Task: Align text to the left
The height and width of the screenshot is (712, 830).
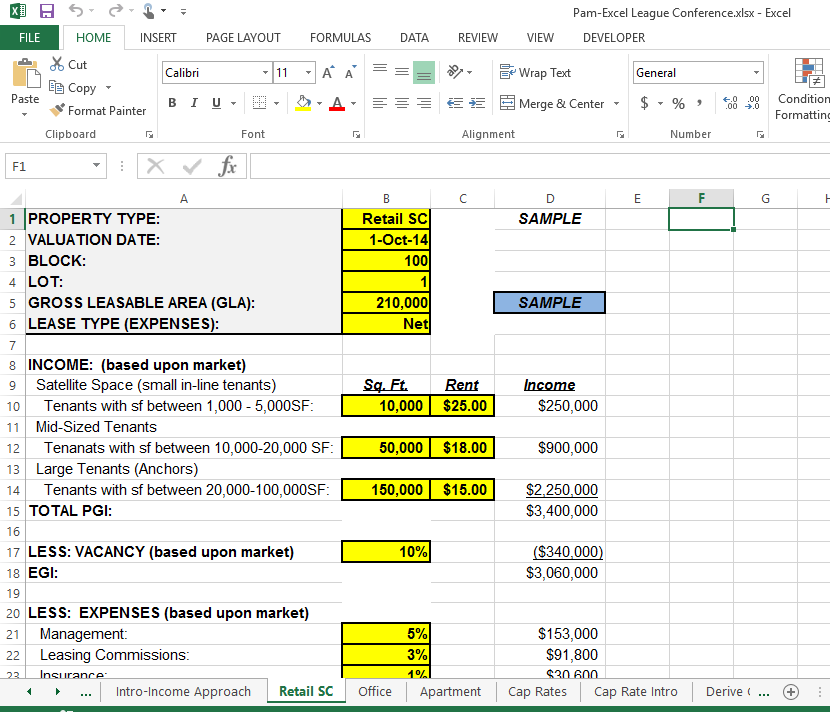Action: [x=380, y=103]
